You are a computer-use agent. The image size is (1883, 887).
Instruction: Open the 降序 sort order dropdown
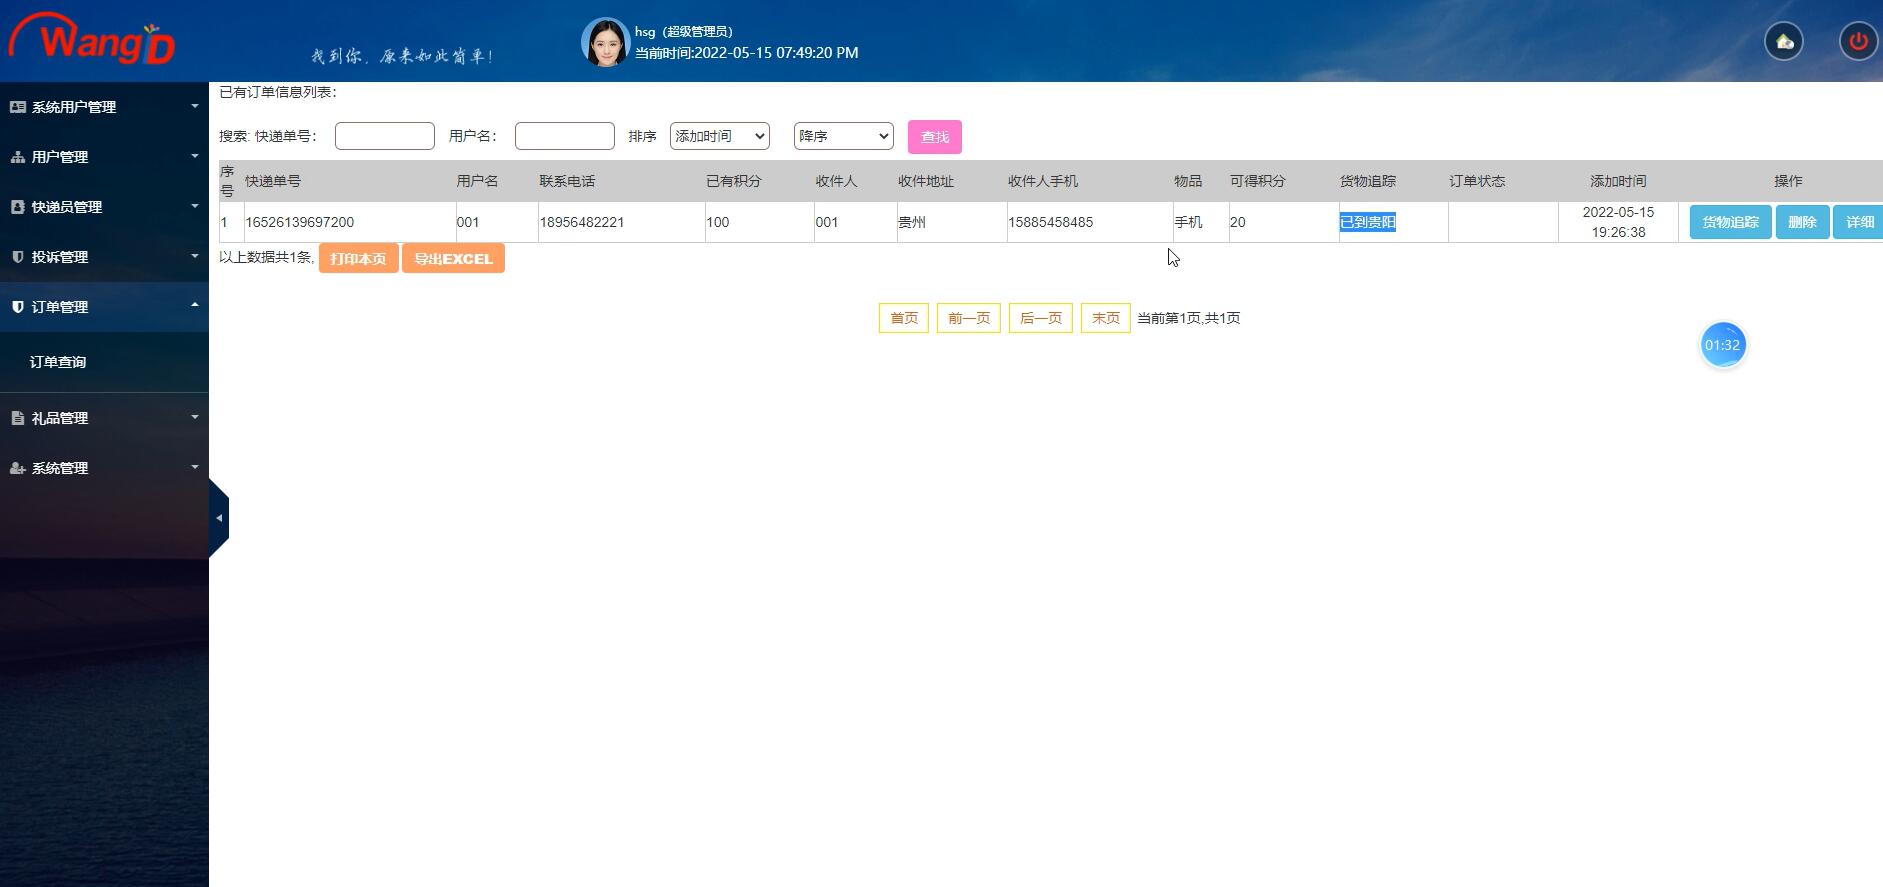coord(844,136)
